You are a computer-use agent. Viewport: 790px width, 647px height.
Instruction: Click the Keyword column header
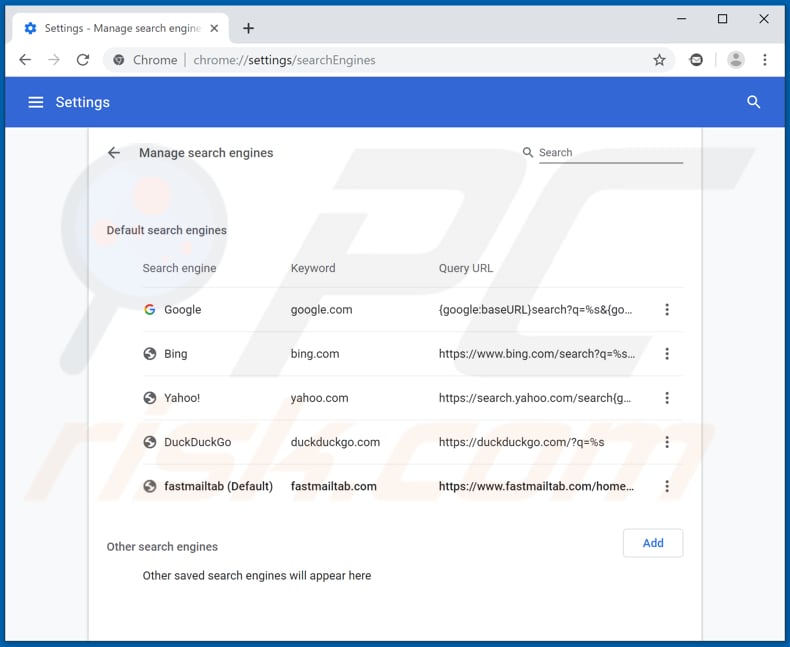(313, 268)
